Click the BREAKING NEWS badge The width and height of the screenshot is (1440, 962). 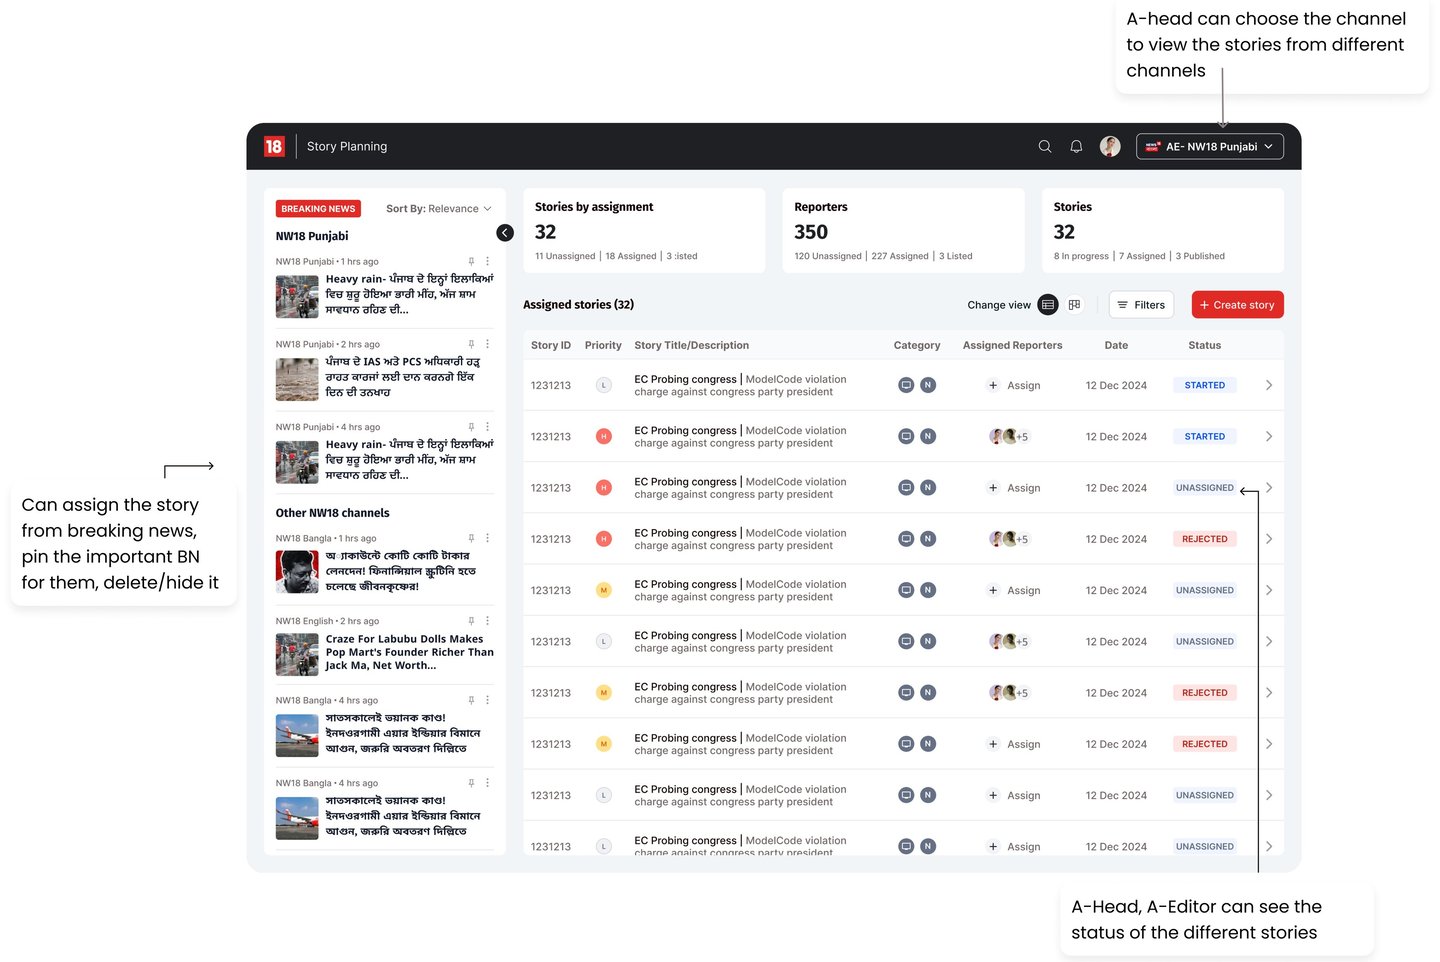click(x=318, y=209)
